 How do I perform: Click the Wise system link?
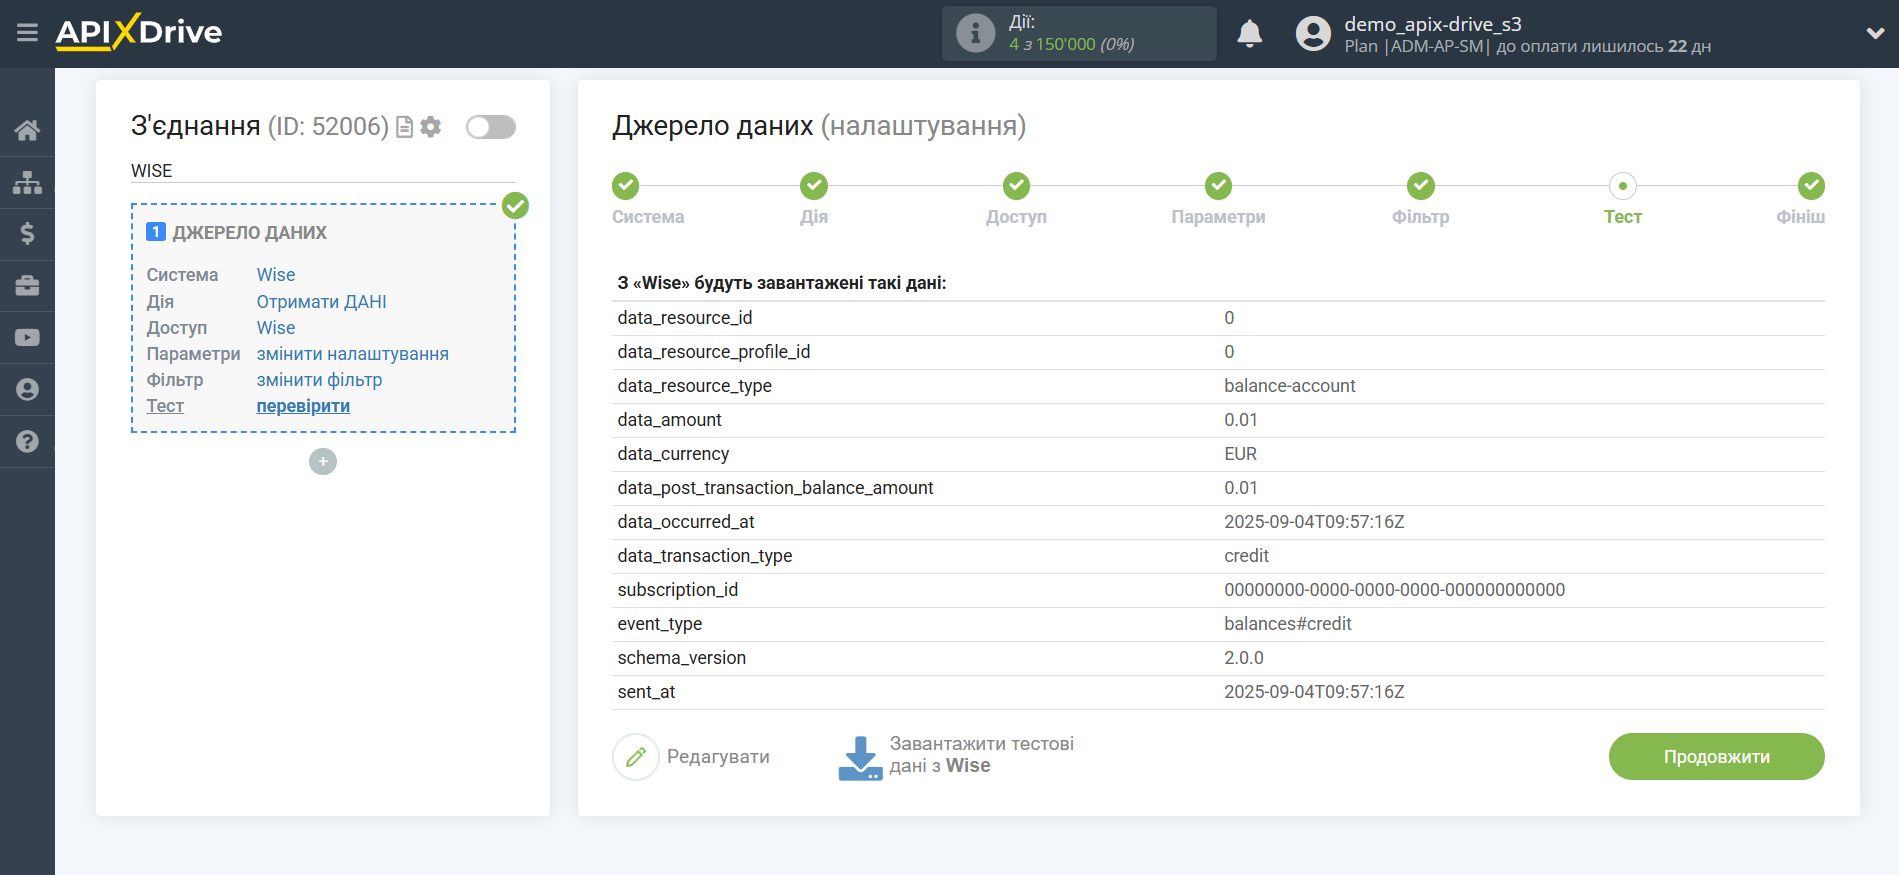tap(276, 275)
